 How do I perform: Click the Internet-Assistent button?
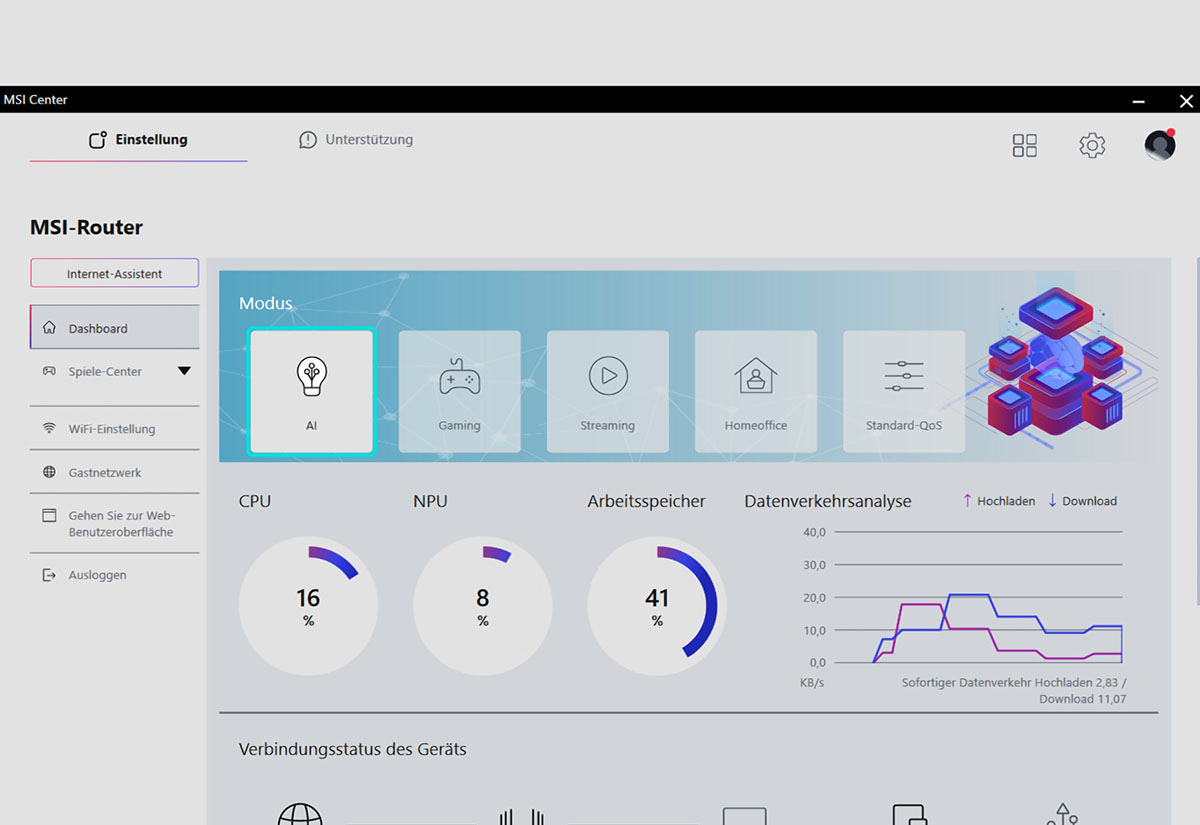pos(115,273)
